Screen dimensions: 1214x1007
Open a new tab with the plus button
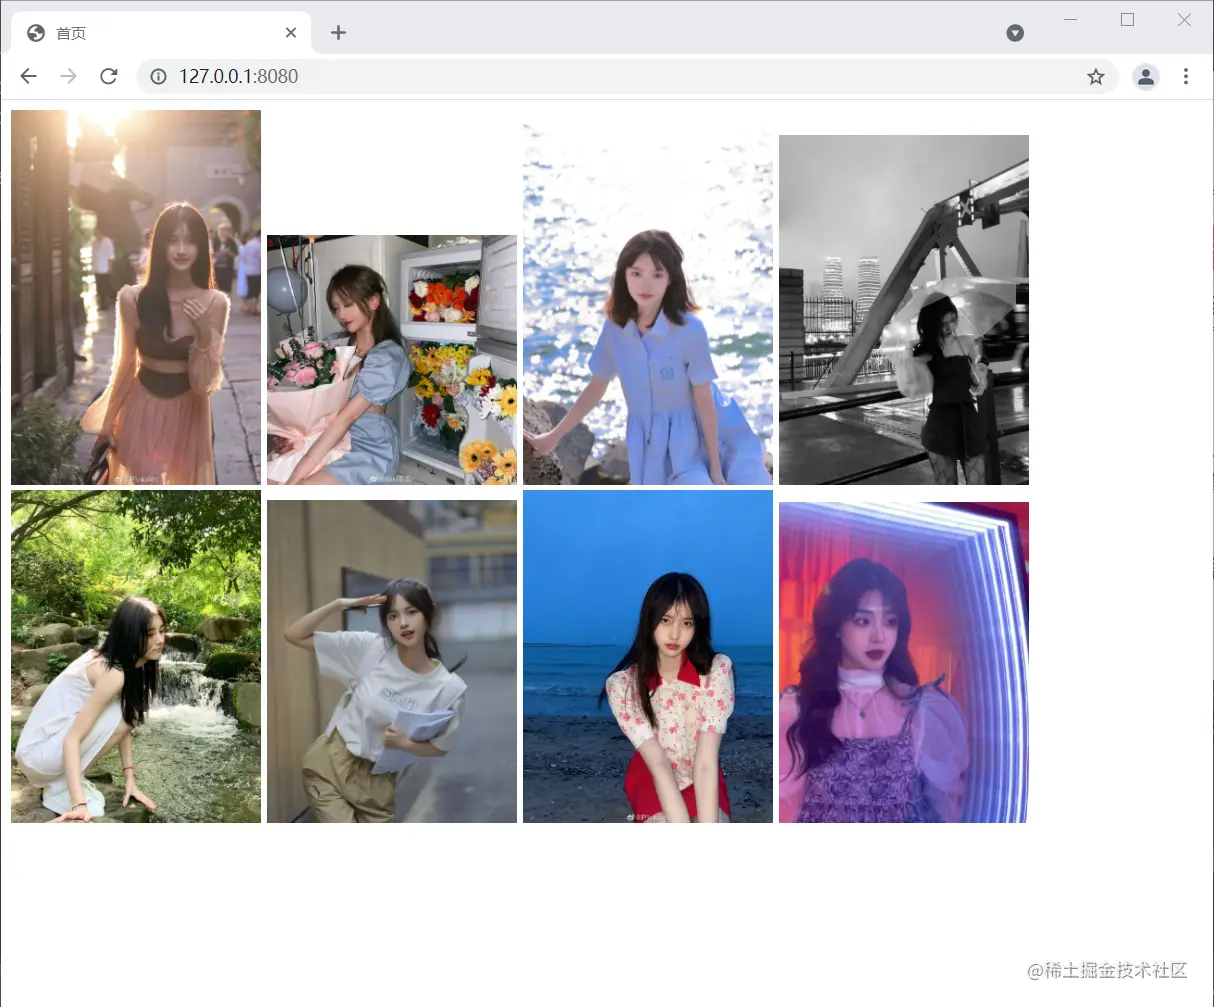pyautogui.click(x=338, y=32)
